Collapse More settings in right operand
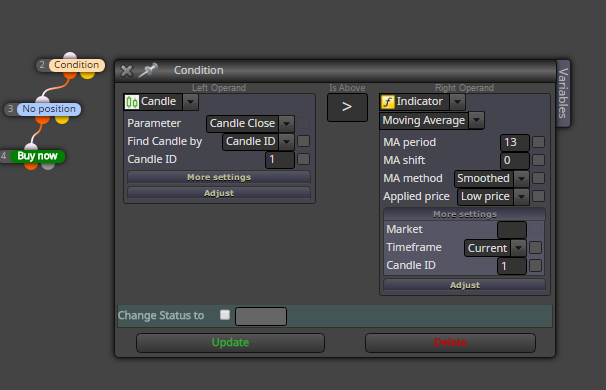This screenshot has width=606, height=390. [x=465, y=214]
